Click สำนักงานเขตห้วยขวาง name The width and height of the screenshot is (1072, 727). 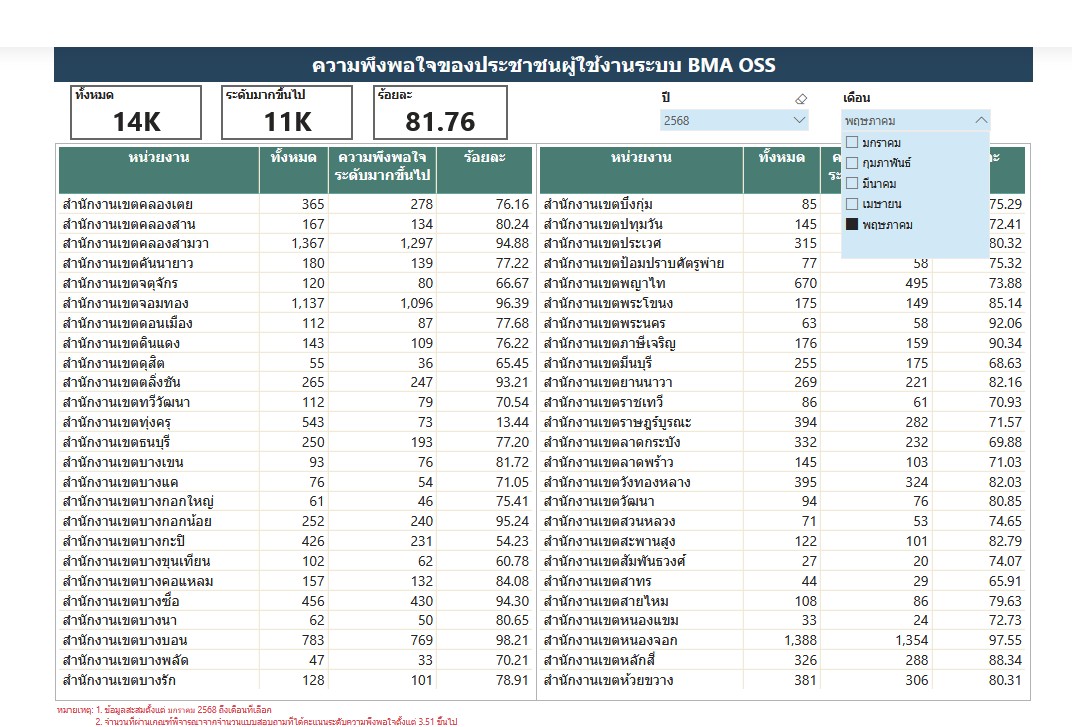coord(608,680)
